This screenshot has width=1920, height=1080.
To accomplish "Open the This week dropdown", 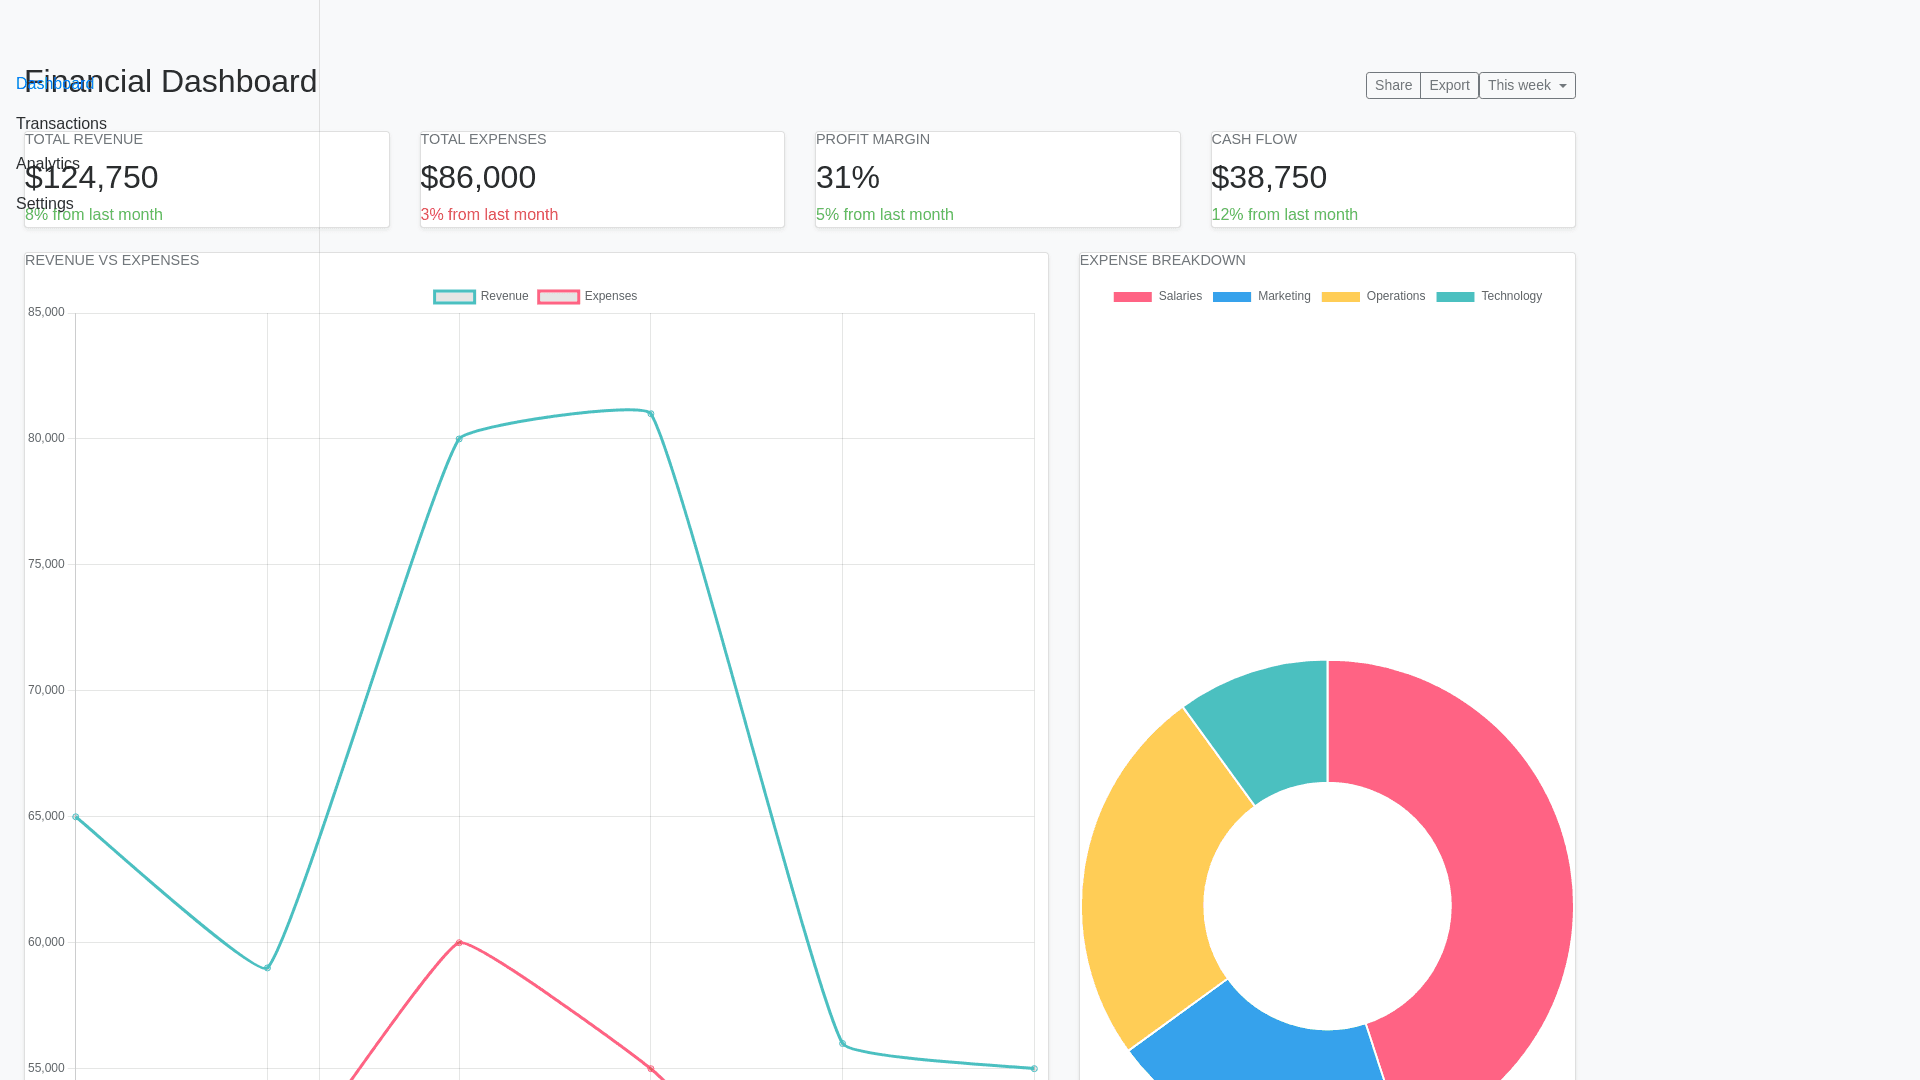I will (1527, 86).
